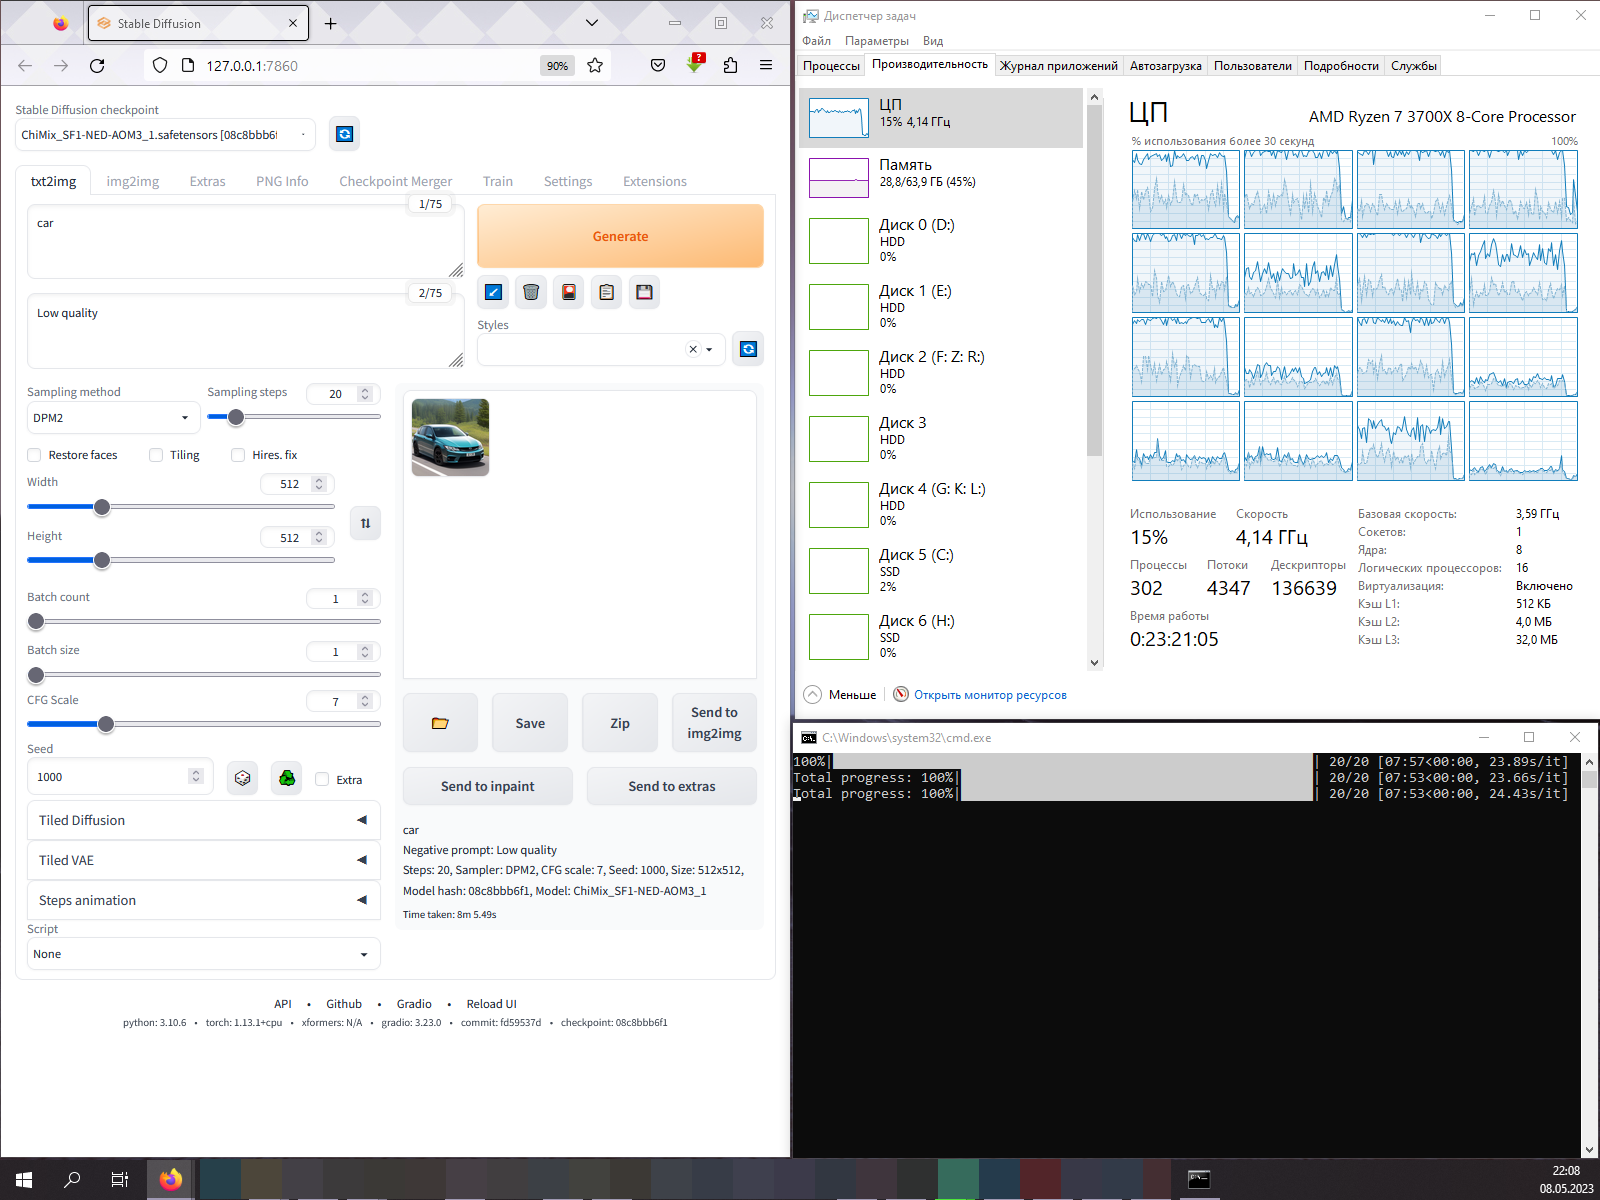Click the Zip button
The width and height of the screenshot is (1600, 1200).
620,723
